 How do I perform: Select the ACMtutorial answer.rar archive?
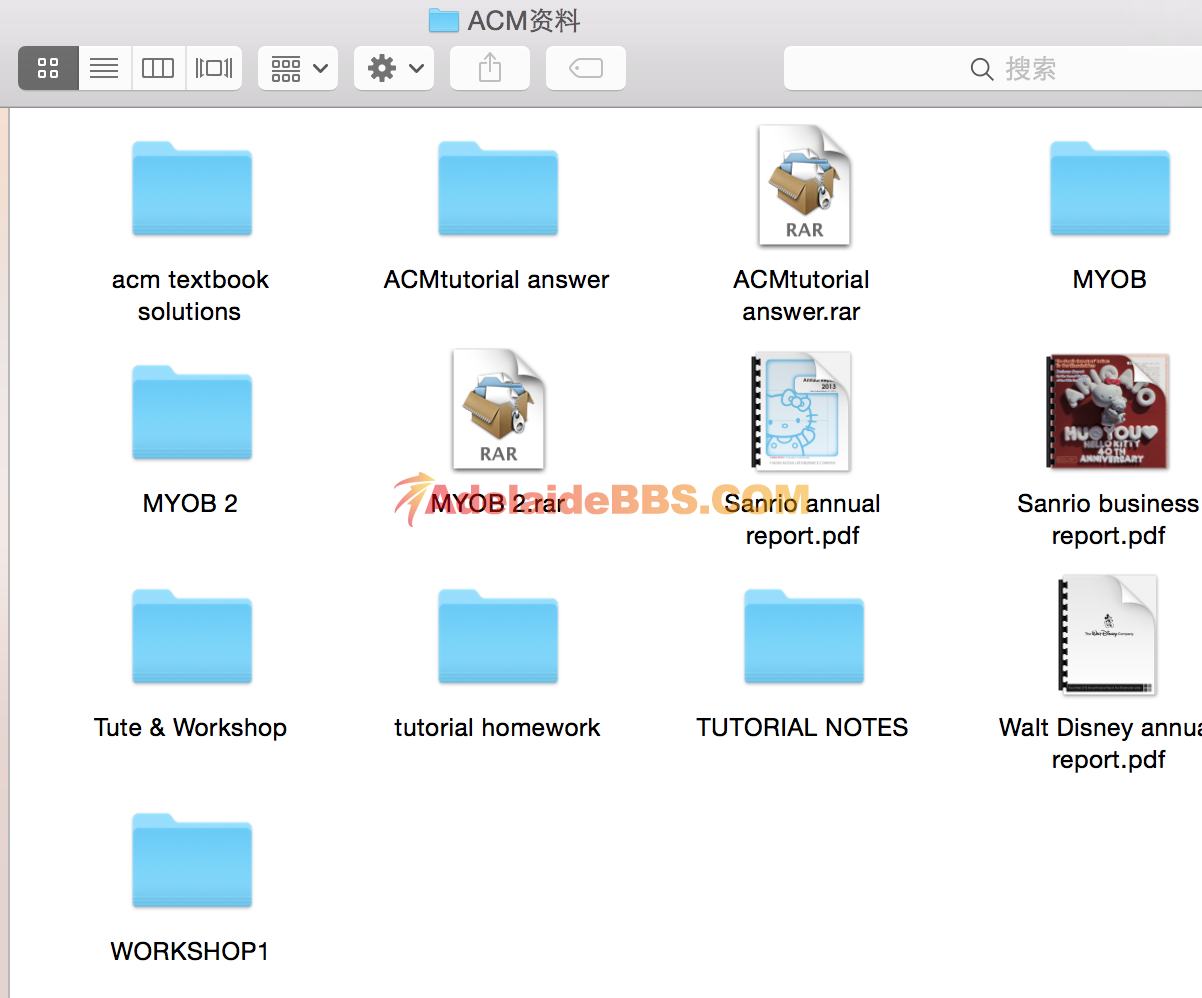pyautogui.click(x=803, y=185)
